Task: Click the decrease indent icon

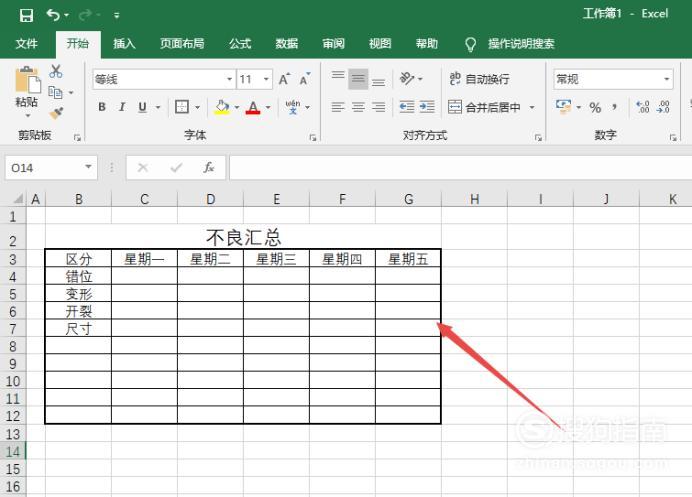Action: pos(406,107)
